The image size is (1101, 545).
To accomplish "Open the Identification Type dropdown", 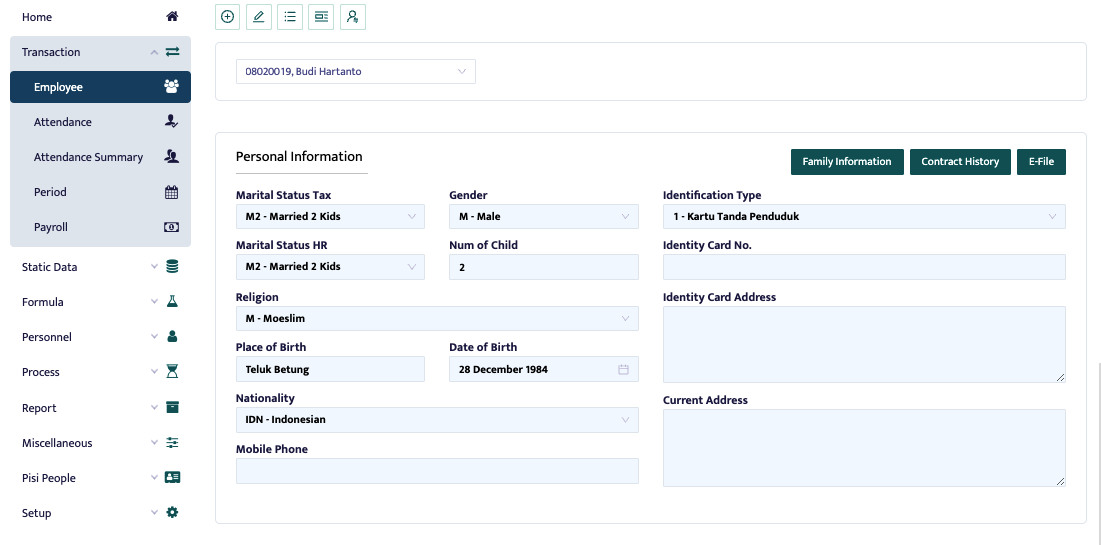I will tap(863, 216).
